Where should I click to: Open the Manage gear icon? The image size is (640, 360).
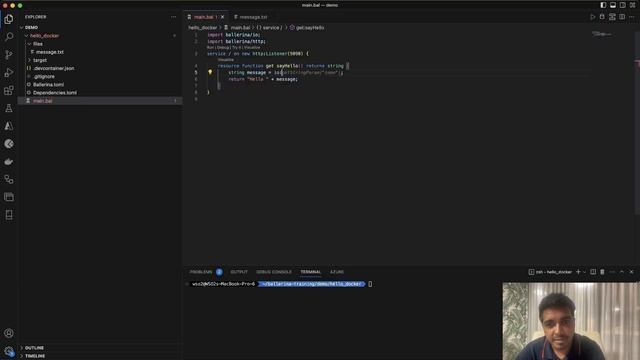[x=9, y=351]
